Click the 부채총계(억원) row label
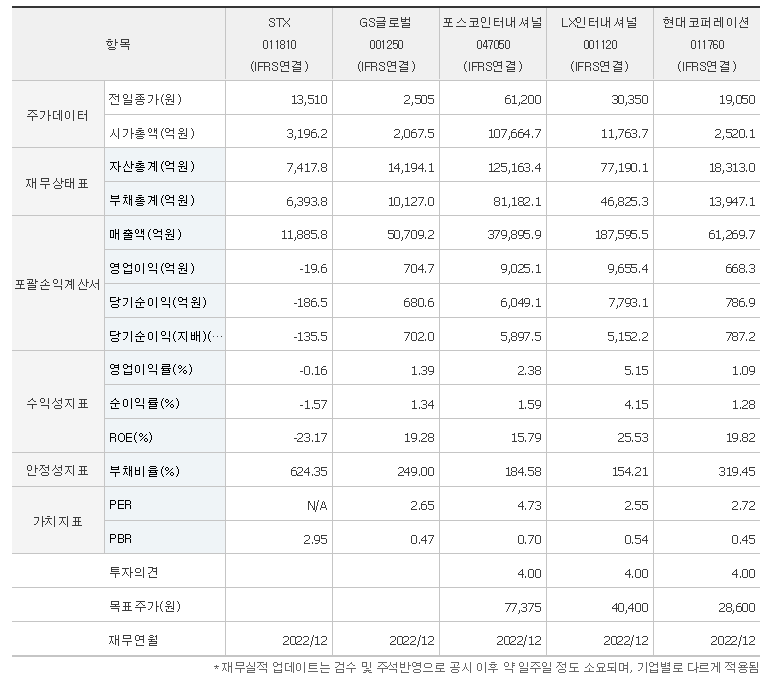 point(151,200)
